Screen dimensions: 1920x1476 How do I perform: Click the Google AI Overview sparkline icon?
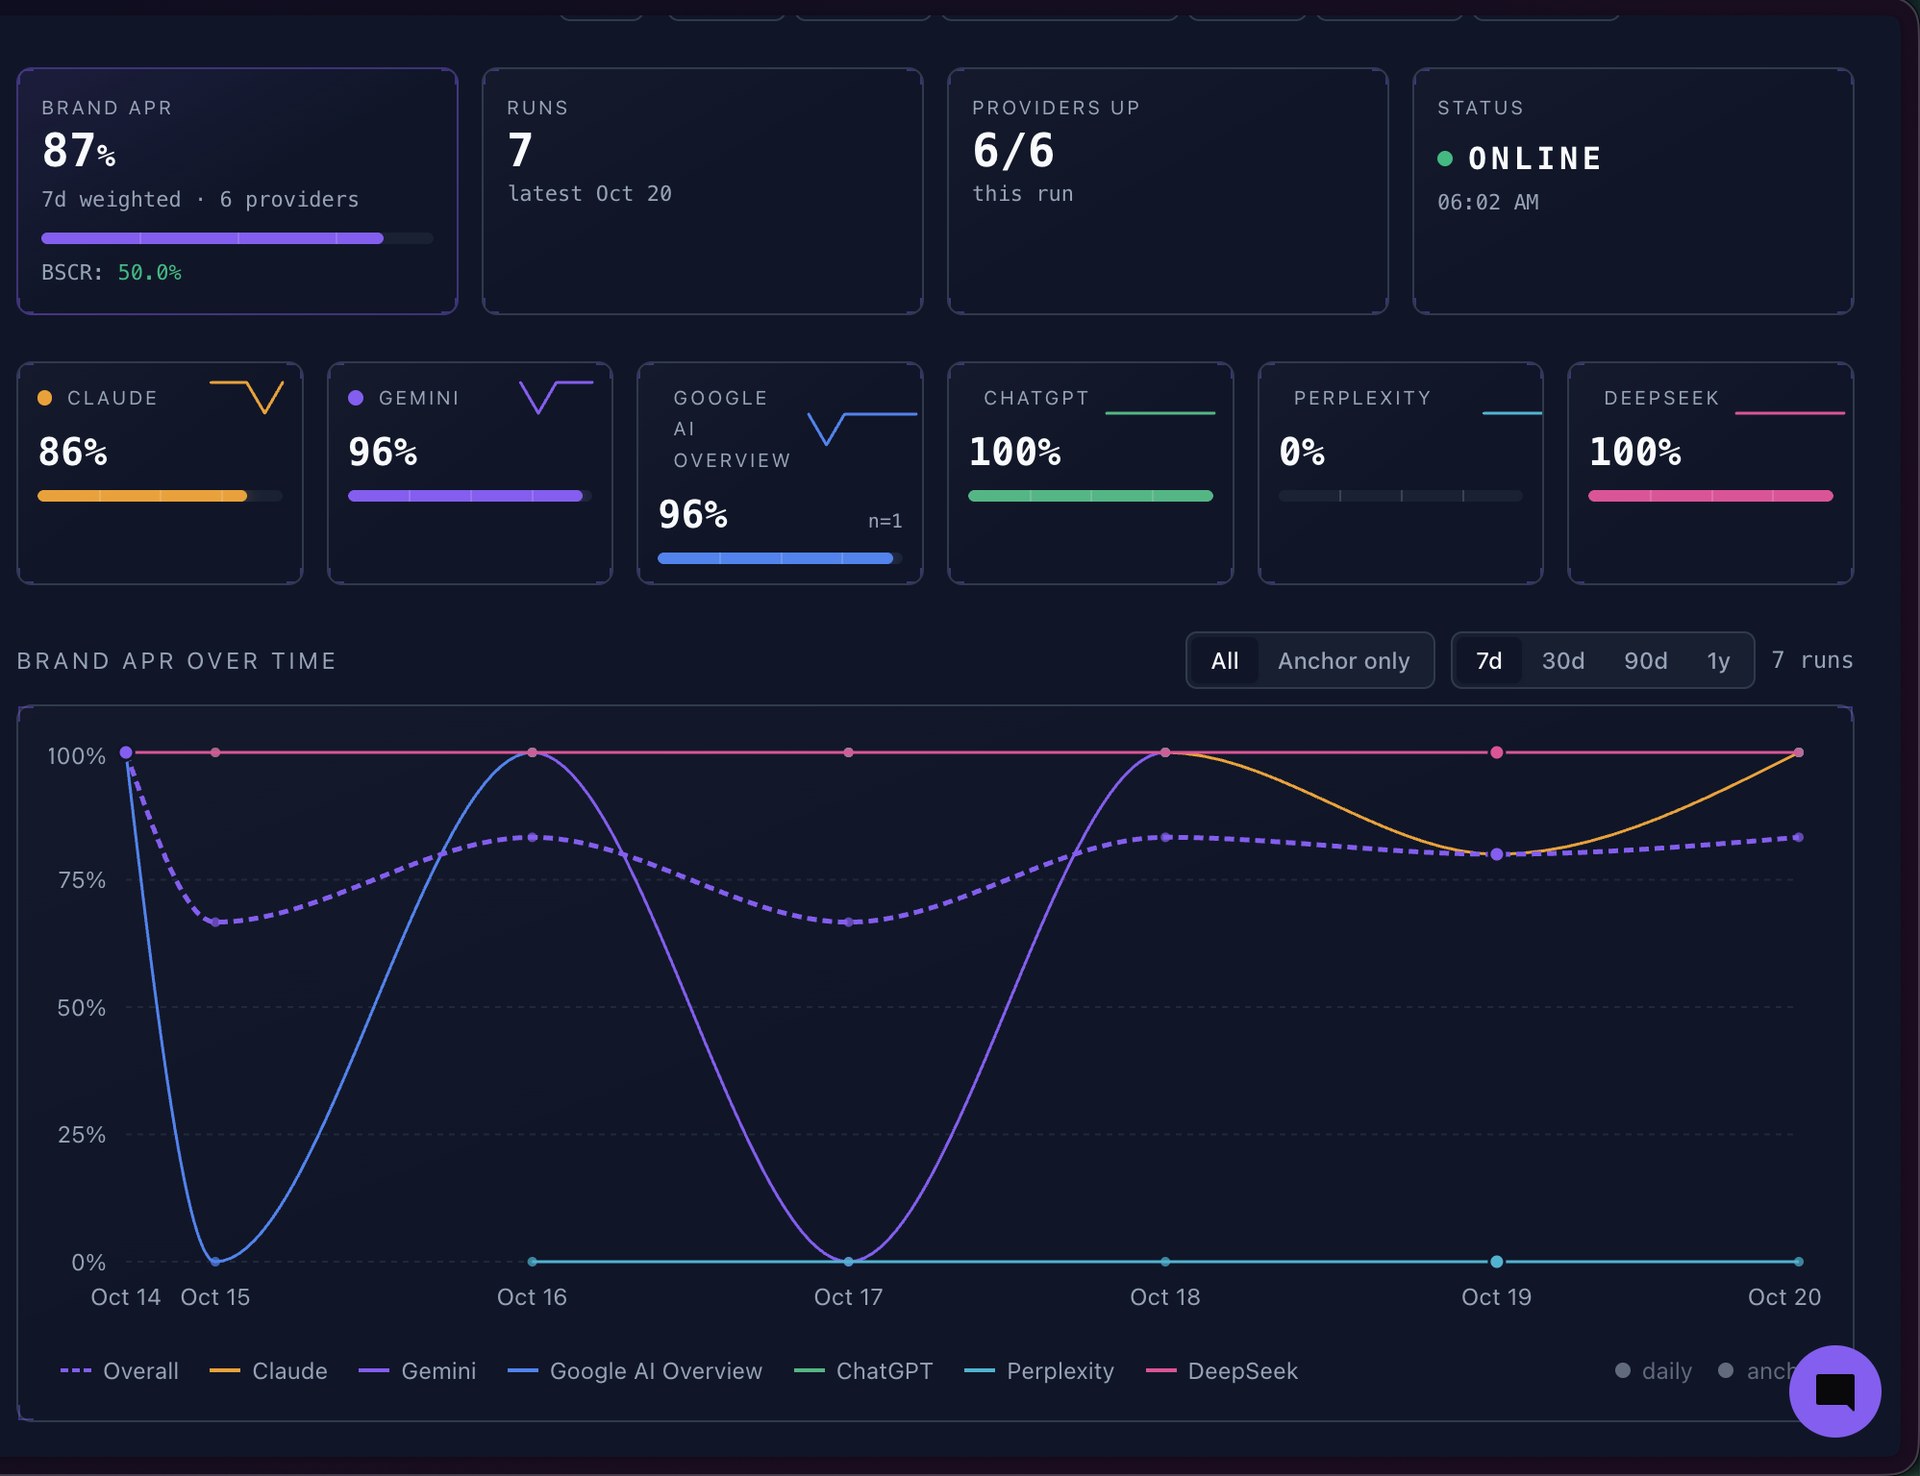[x=862, y=428]
